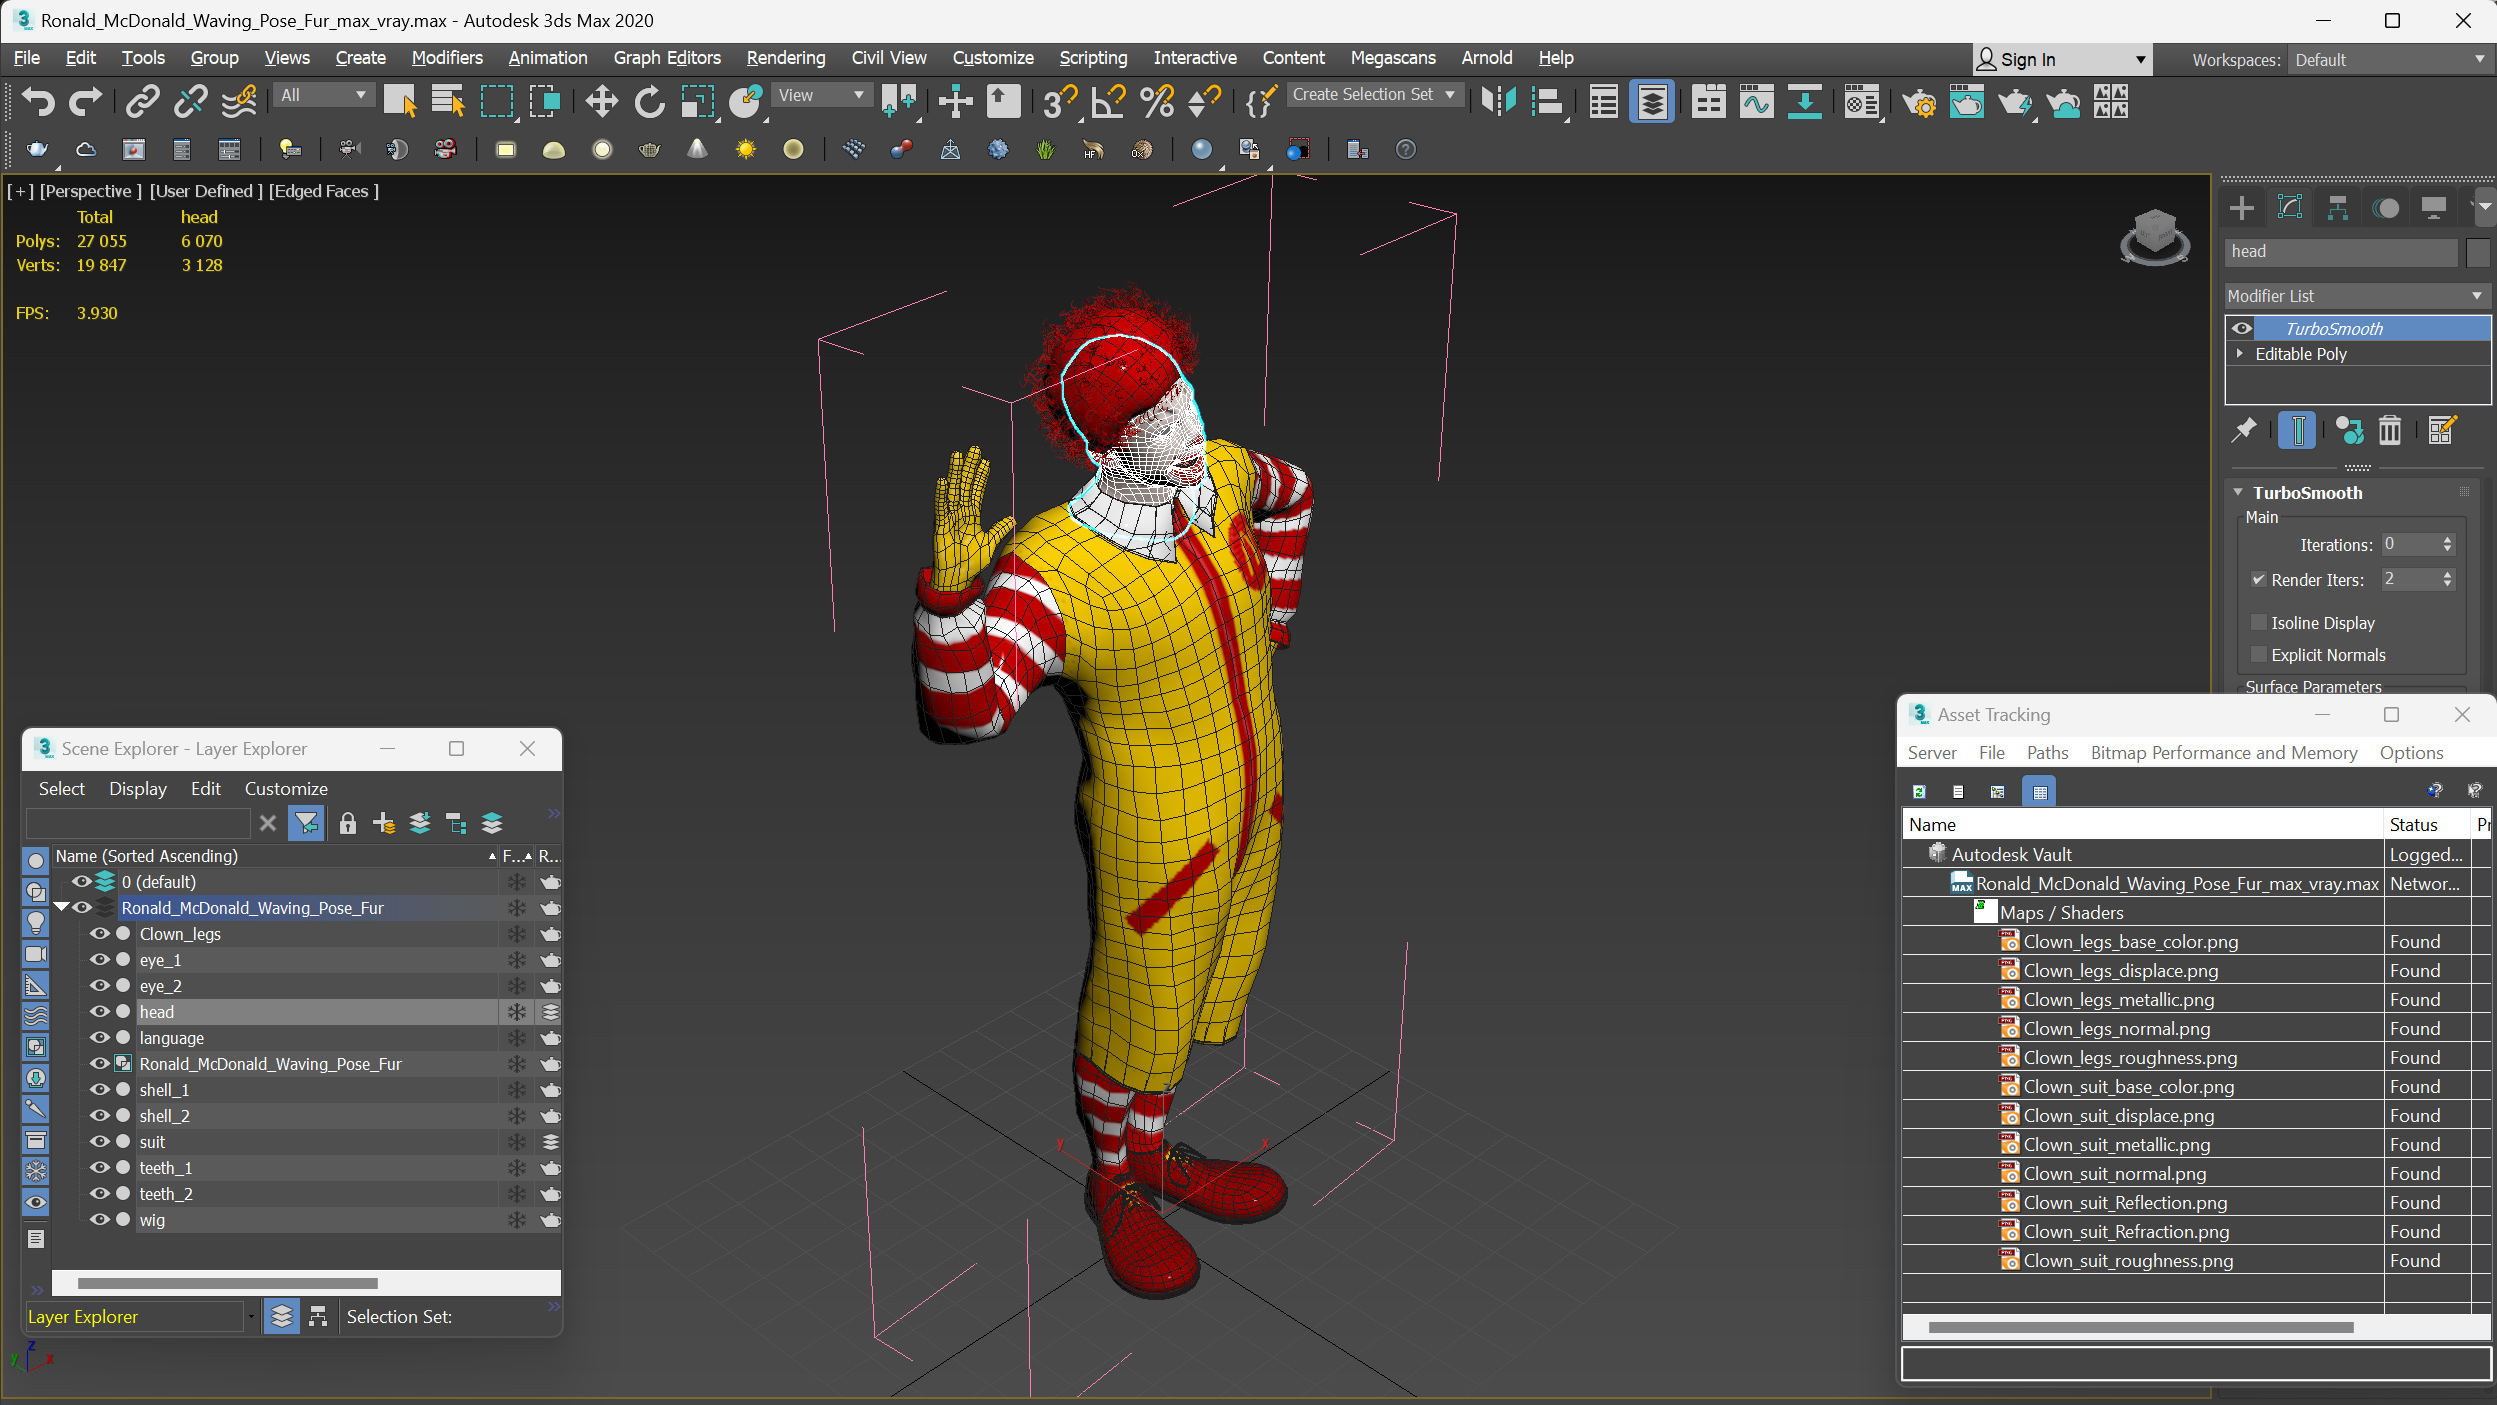Viewport: 2497px width, 1405px height.
Task: Toggle the Percent Snap icon
Action: point(1156,101)
